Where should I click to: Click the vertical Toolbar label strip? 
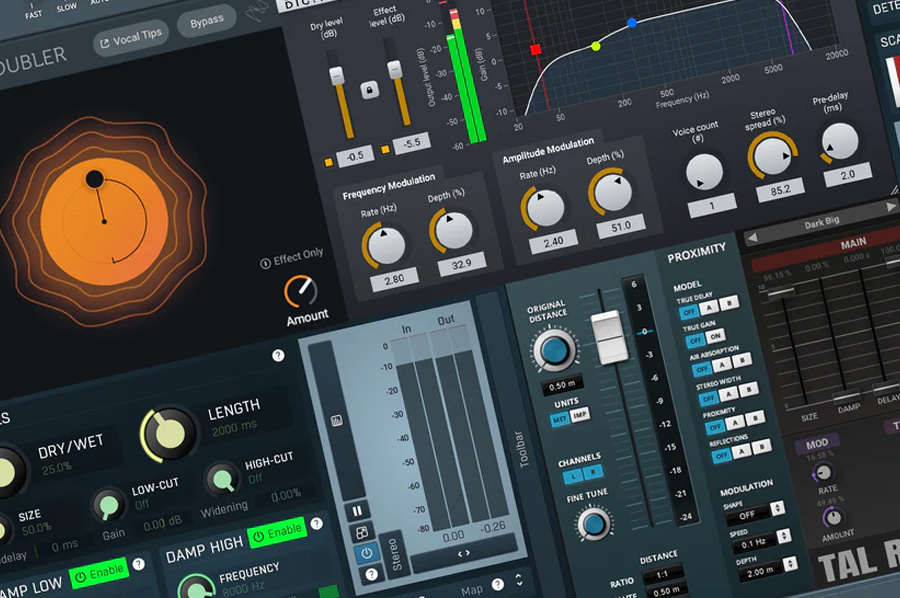point(522,449)
